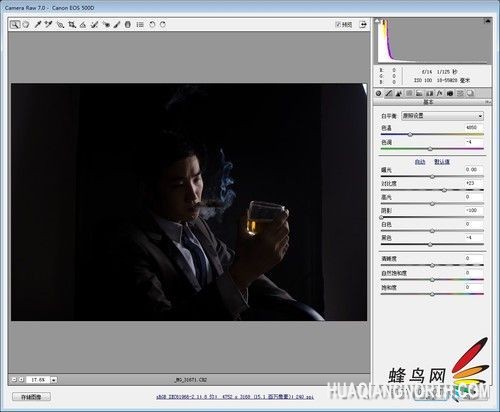Switch to the Presets panel tab
The height and width of the screenshot is (412, 500).
click(460, 93)
